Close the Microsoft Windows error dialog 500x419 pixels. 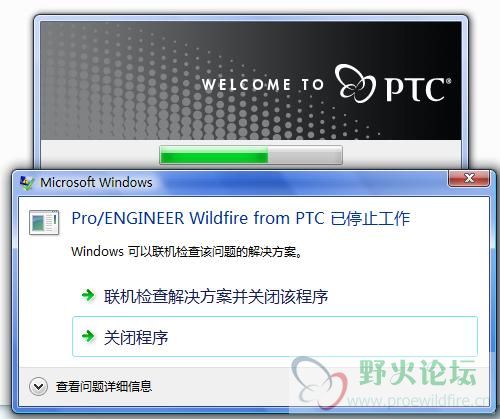click(x=469, y=178)
